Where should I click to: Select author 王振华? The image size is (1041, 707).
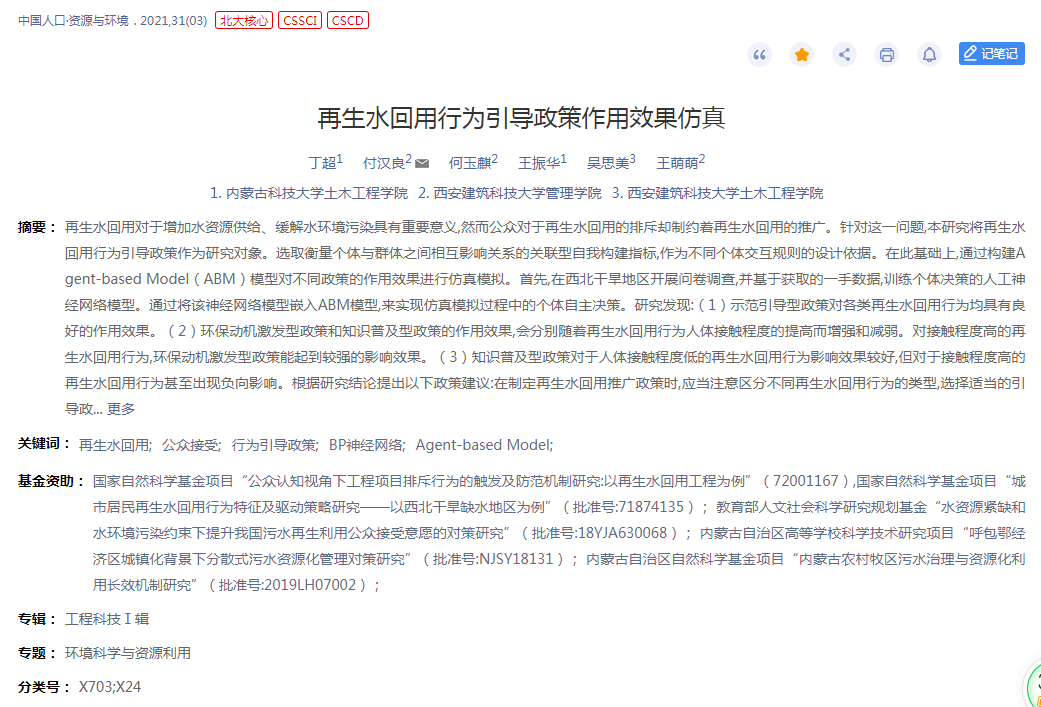coord(538,162)
